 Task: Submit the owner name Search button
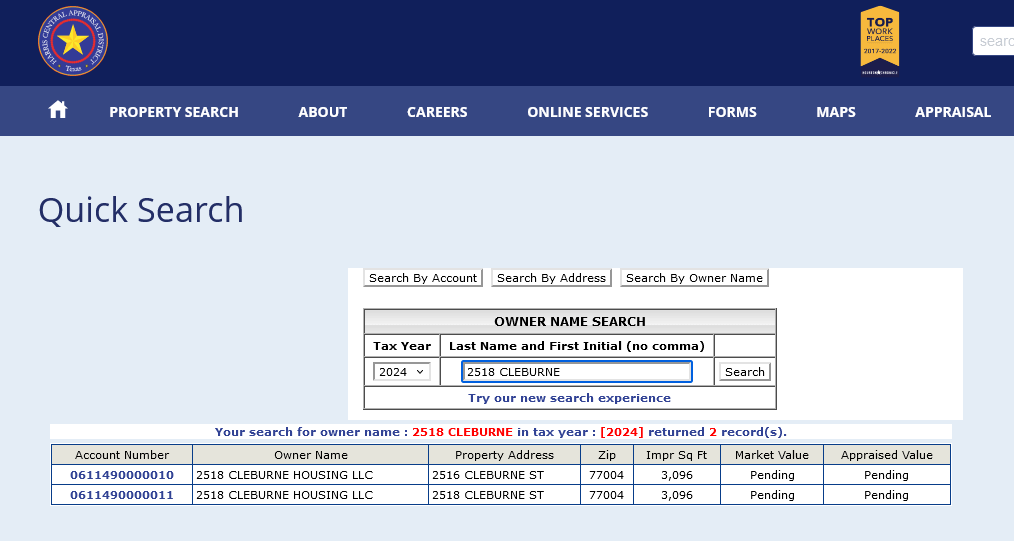744,372
